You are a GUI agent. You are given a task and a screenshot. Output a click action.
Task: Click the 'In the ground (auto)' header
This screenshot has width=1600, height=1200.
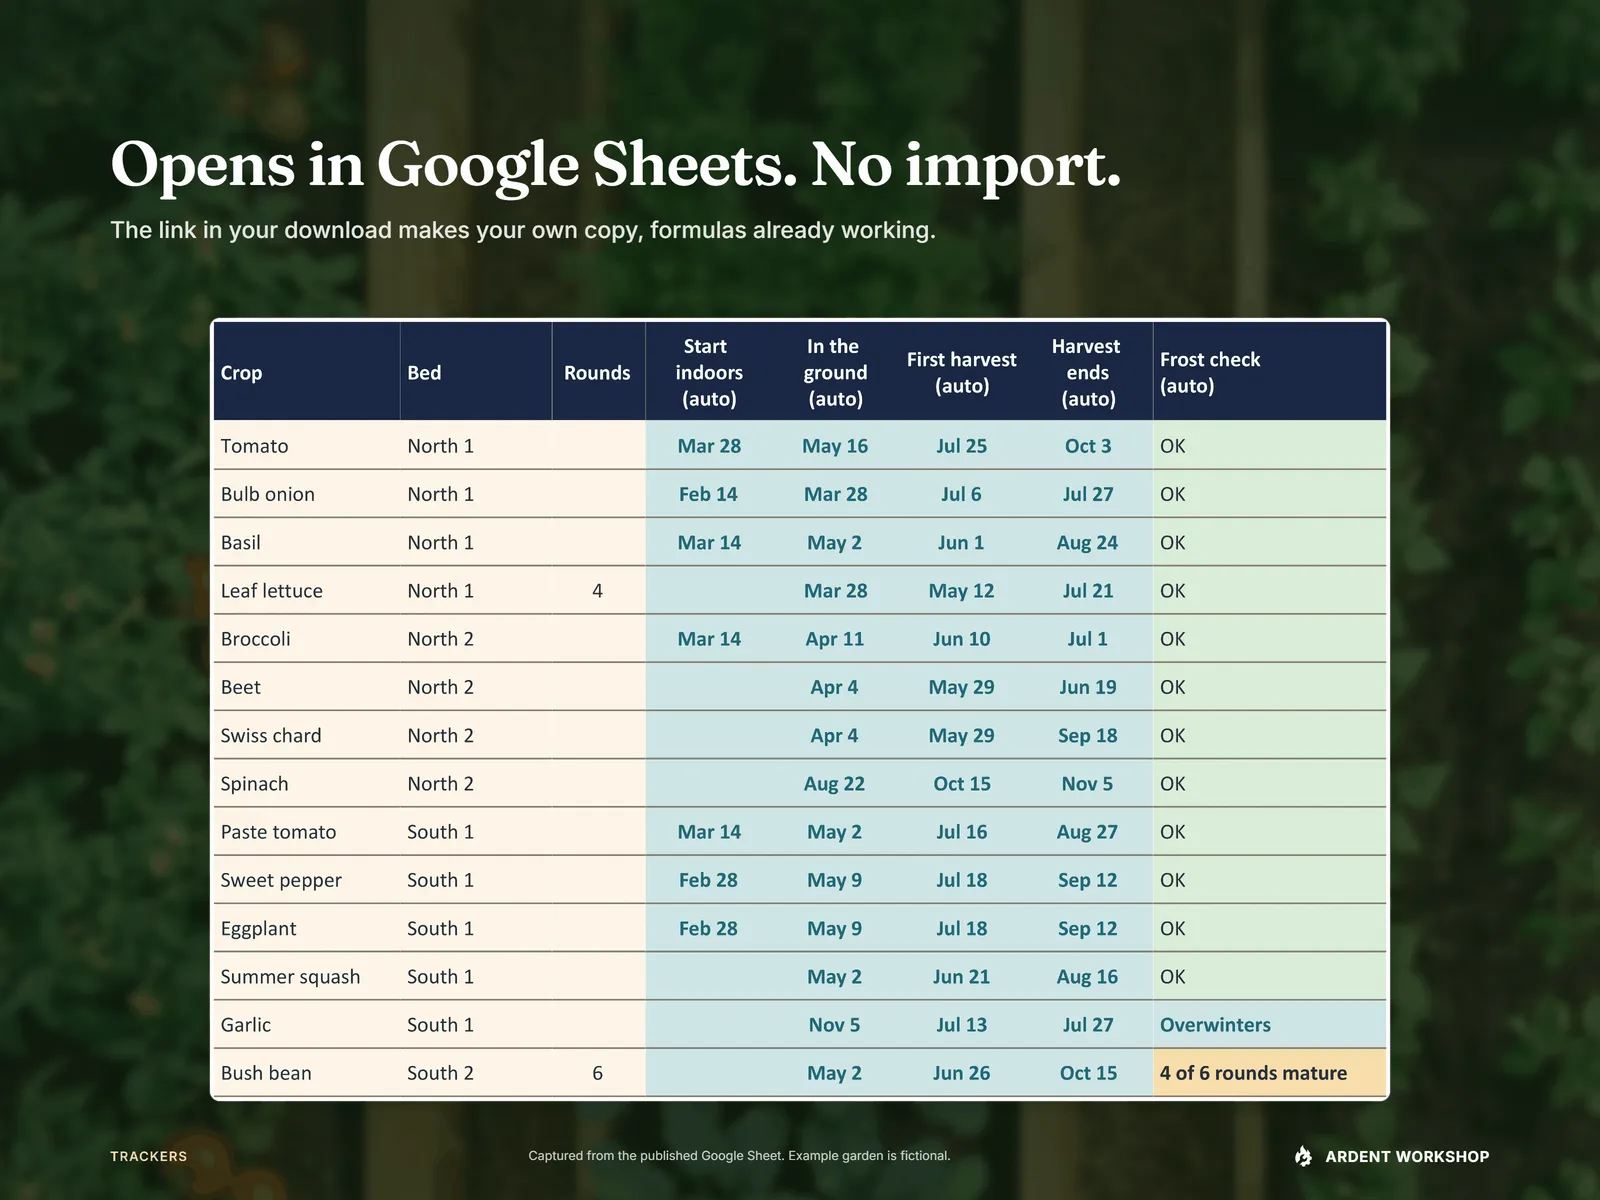pos(835,372)
